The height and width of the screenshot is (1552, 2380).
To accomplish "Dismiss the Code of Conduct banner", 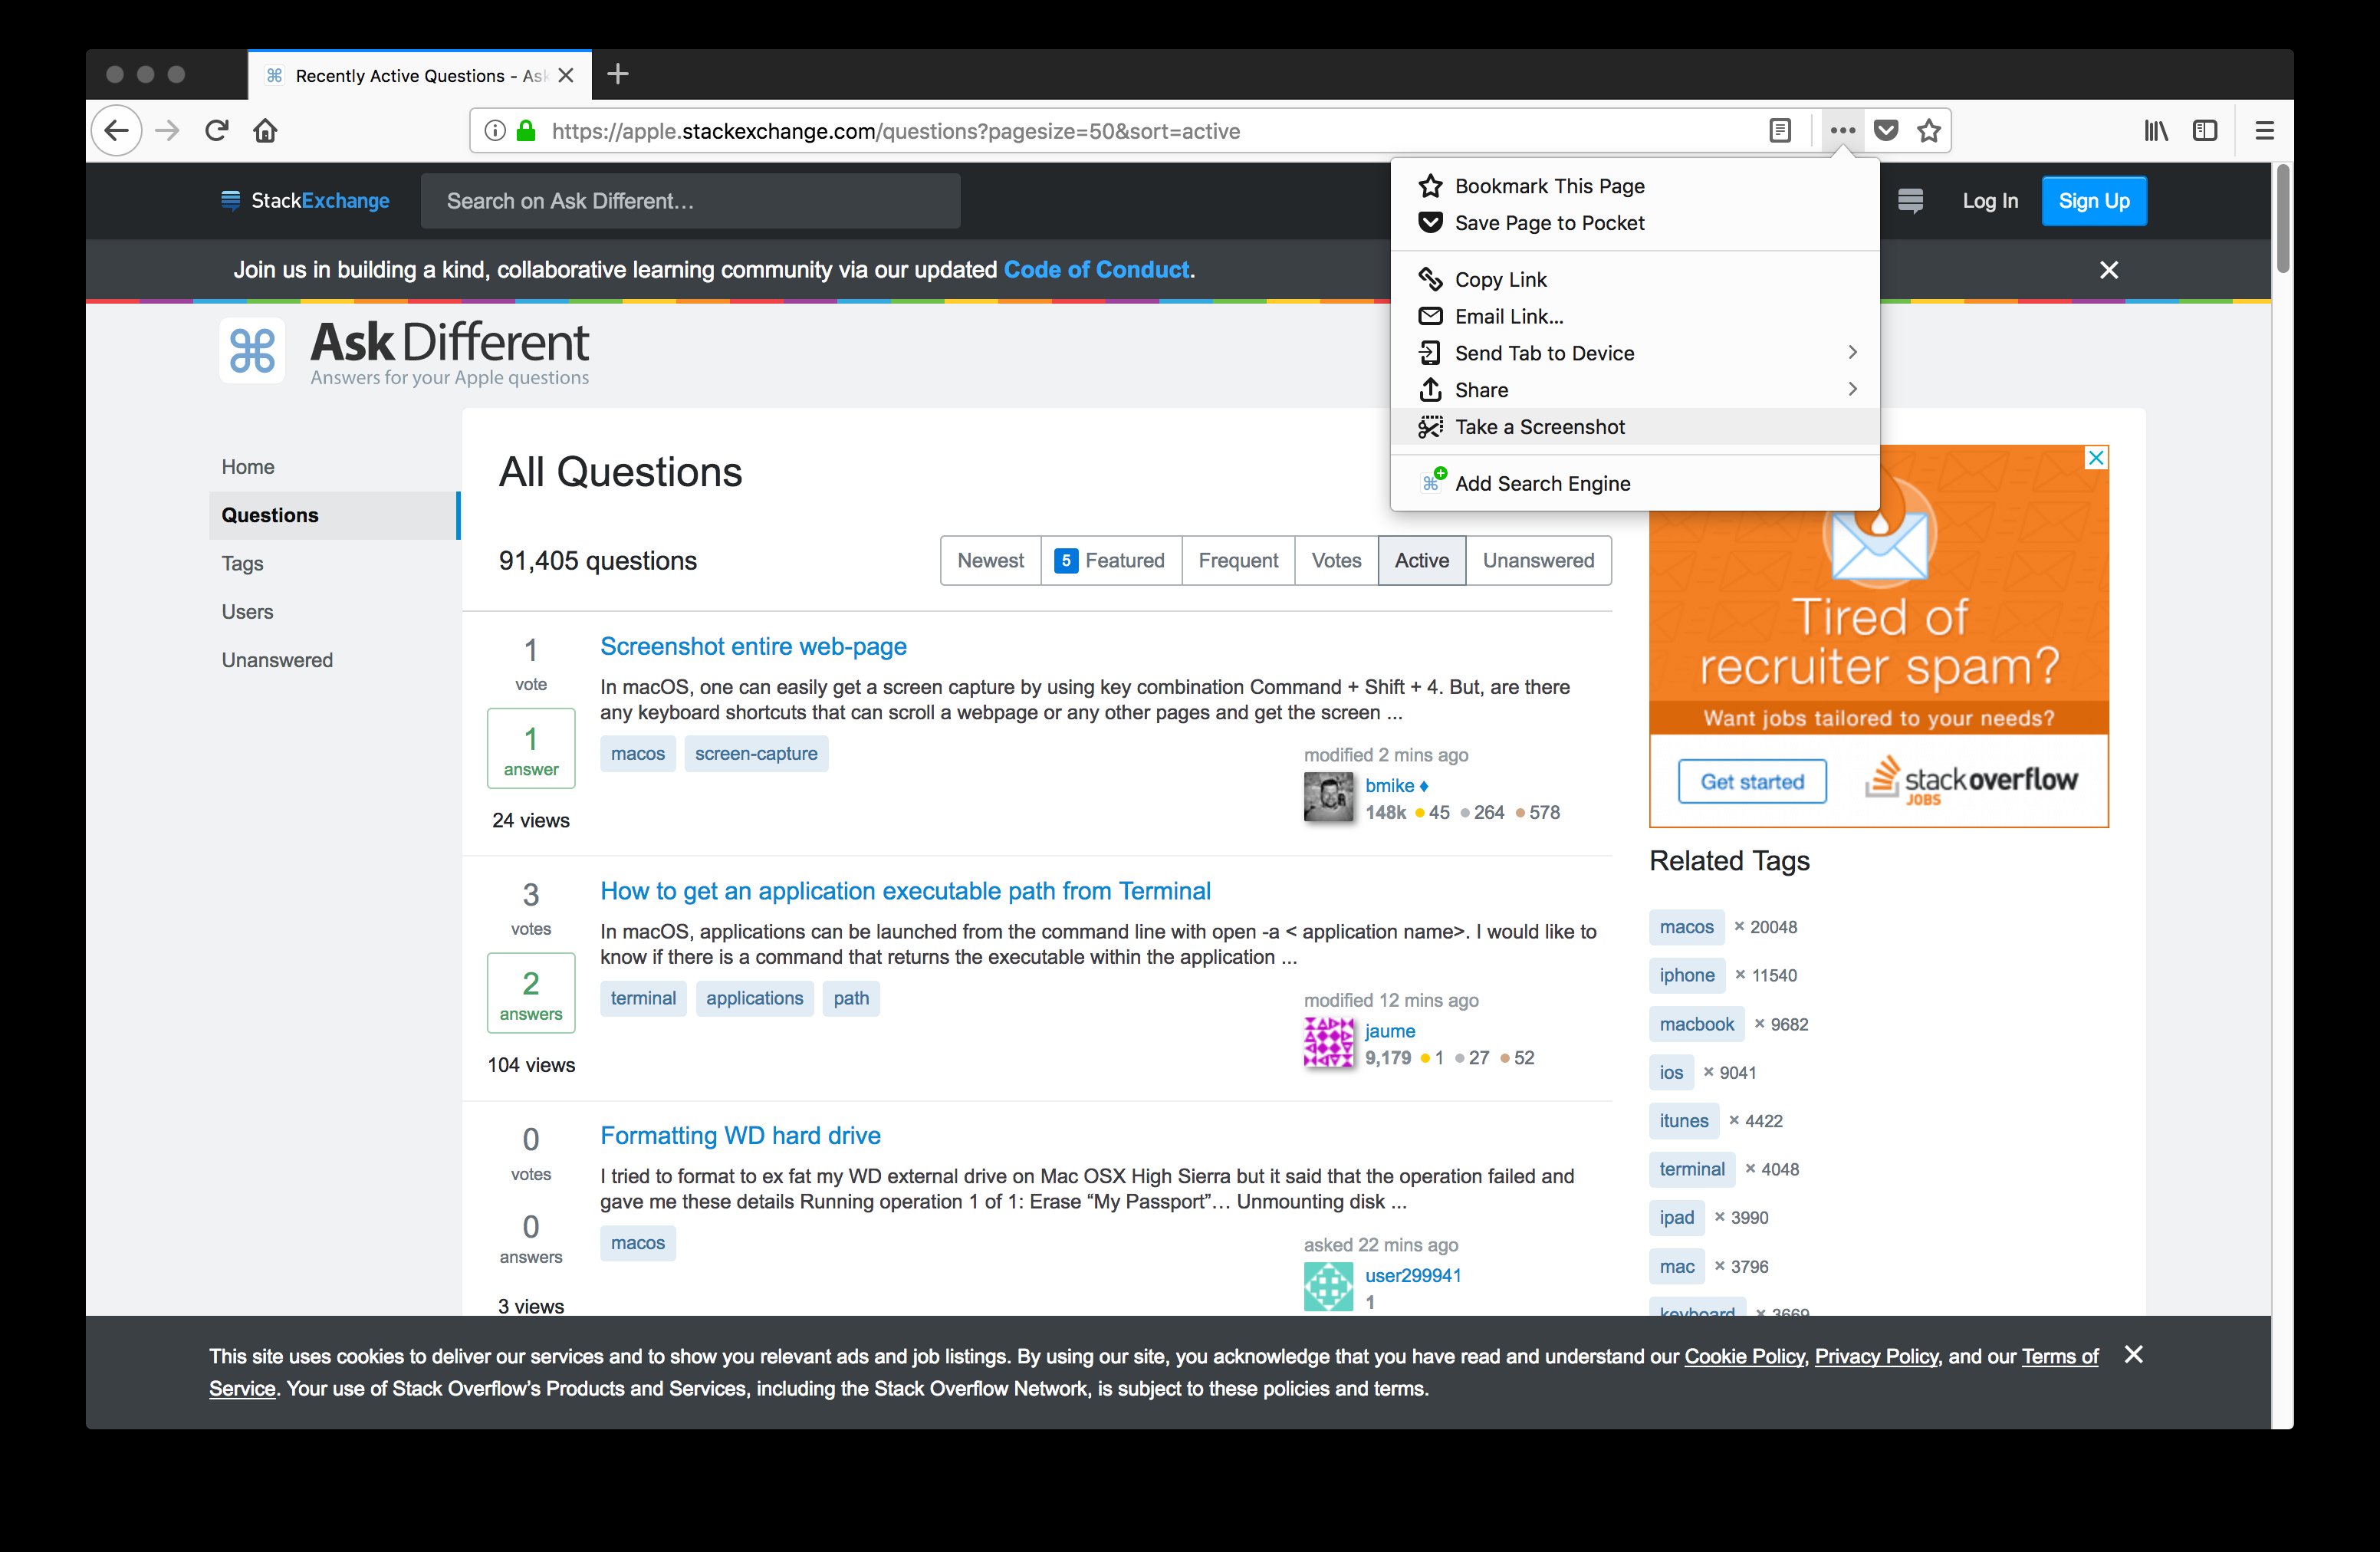I will pos(2108,269).
